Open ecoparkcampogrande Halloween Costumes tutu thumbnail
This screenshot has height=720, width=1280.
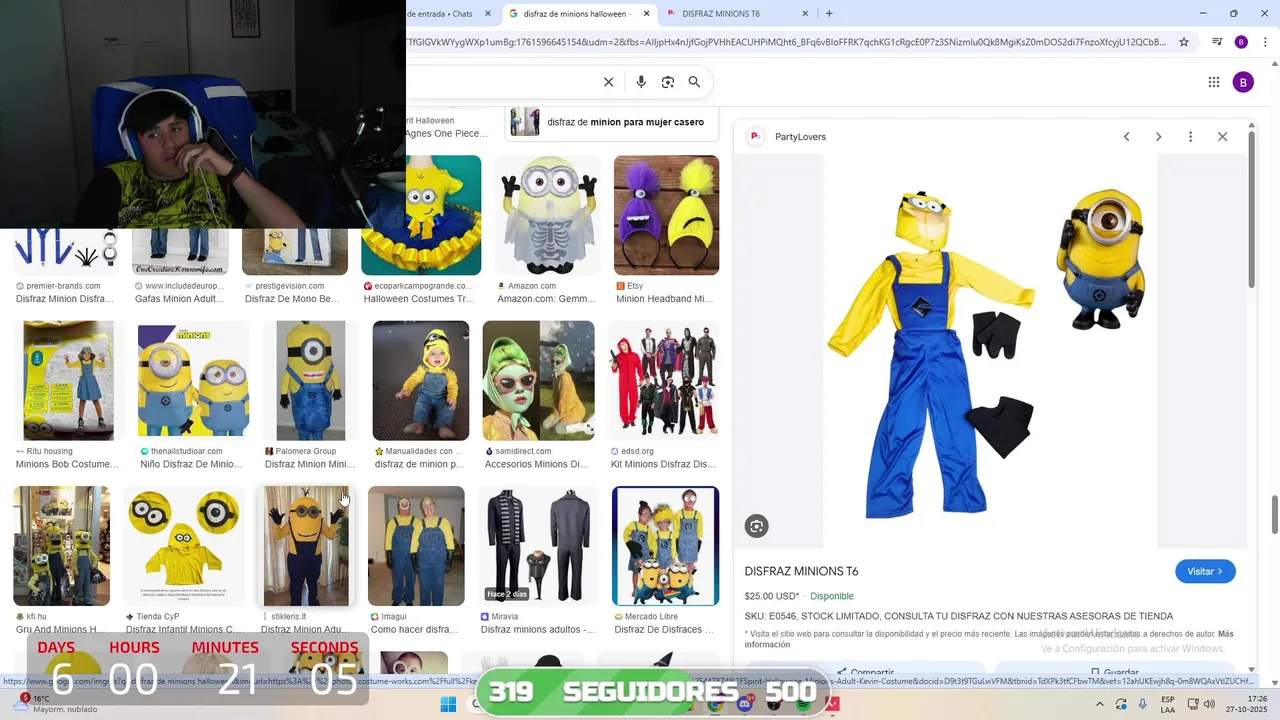421,215
